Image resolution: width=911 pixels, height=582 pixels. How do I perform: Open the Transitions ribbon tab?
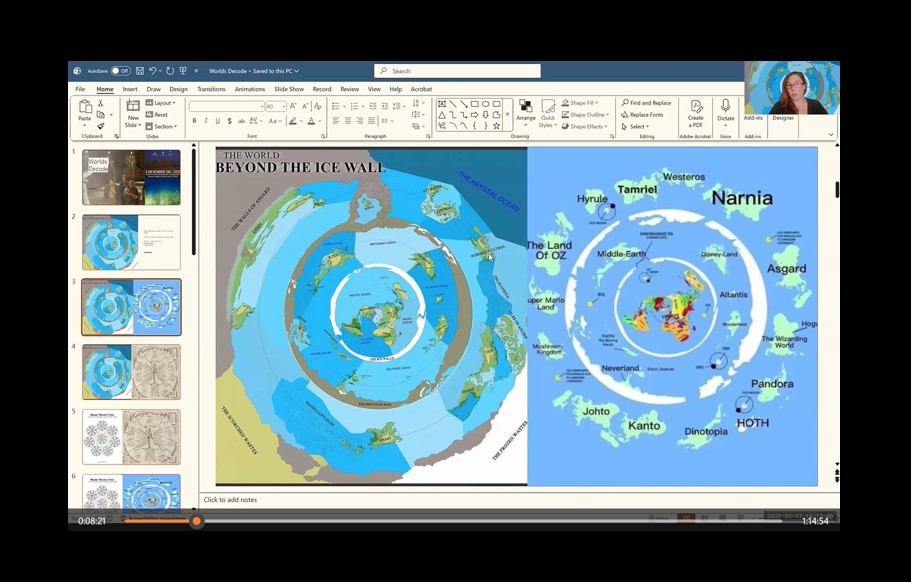[x=211, y=89]
